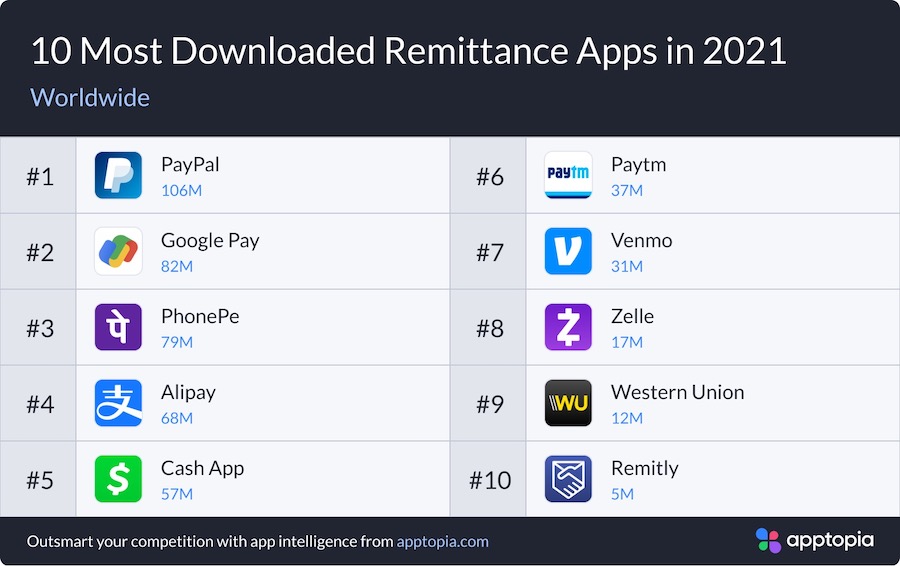The height and width of the screenshot is (566, 900).
Task: Click the #10 rank label
Action: pos(490,480)
